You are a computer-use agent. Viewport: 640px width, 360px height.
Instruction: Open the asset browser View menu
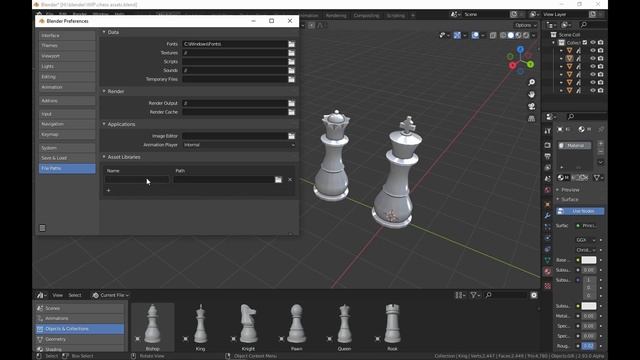(58, 295)
